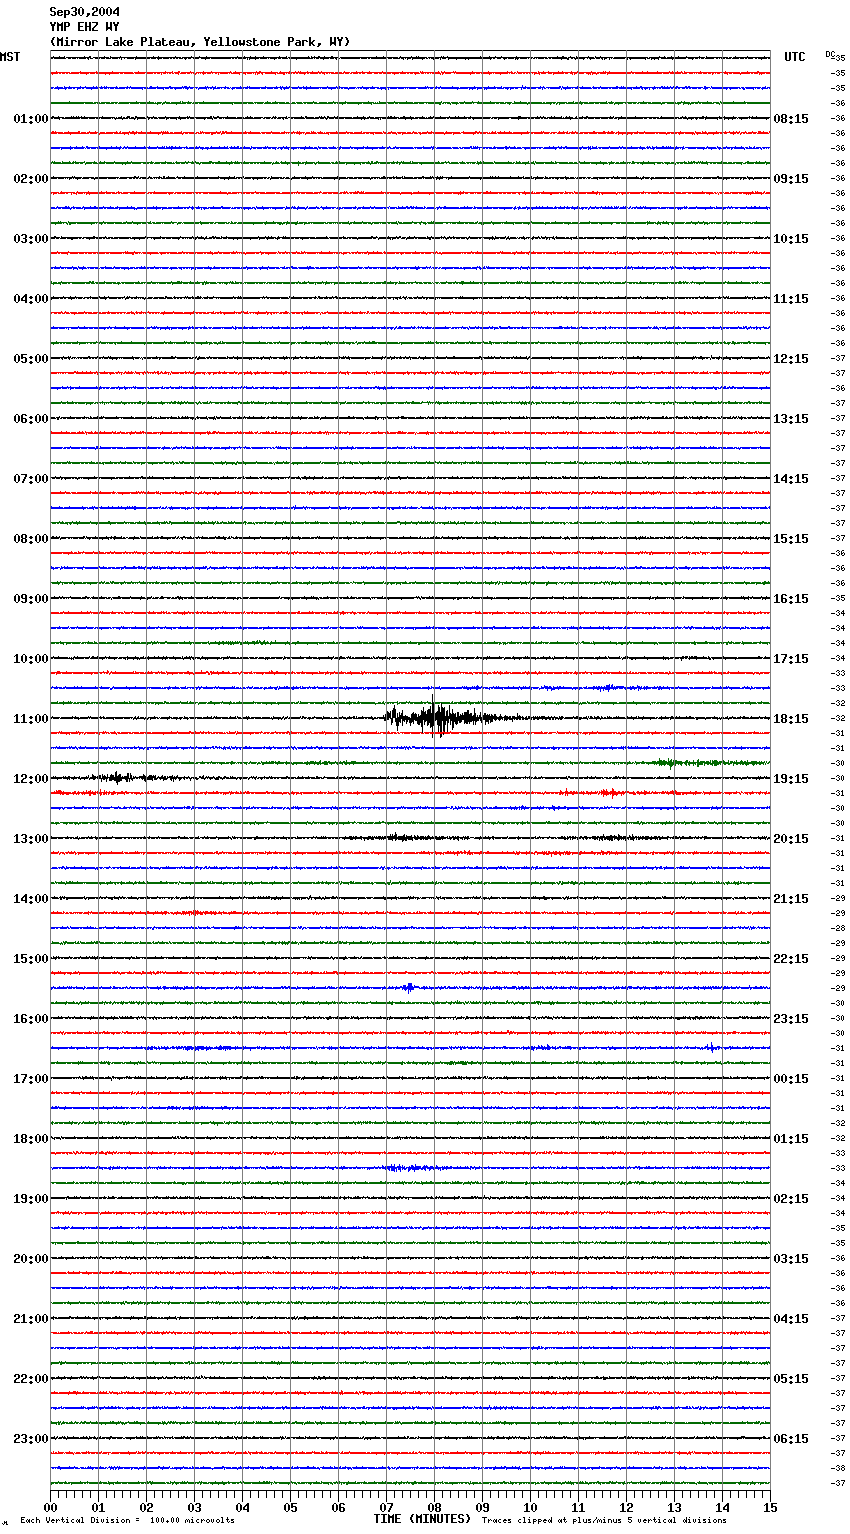This screenshot has height=1534, width=850.
Task: Click the 11:15 UTC time label
Action: point(791,299)
